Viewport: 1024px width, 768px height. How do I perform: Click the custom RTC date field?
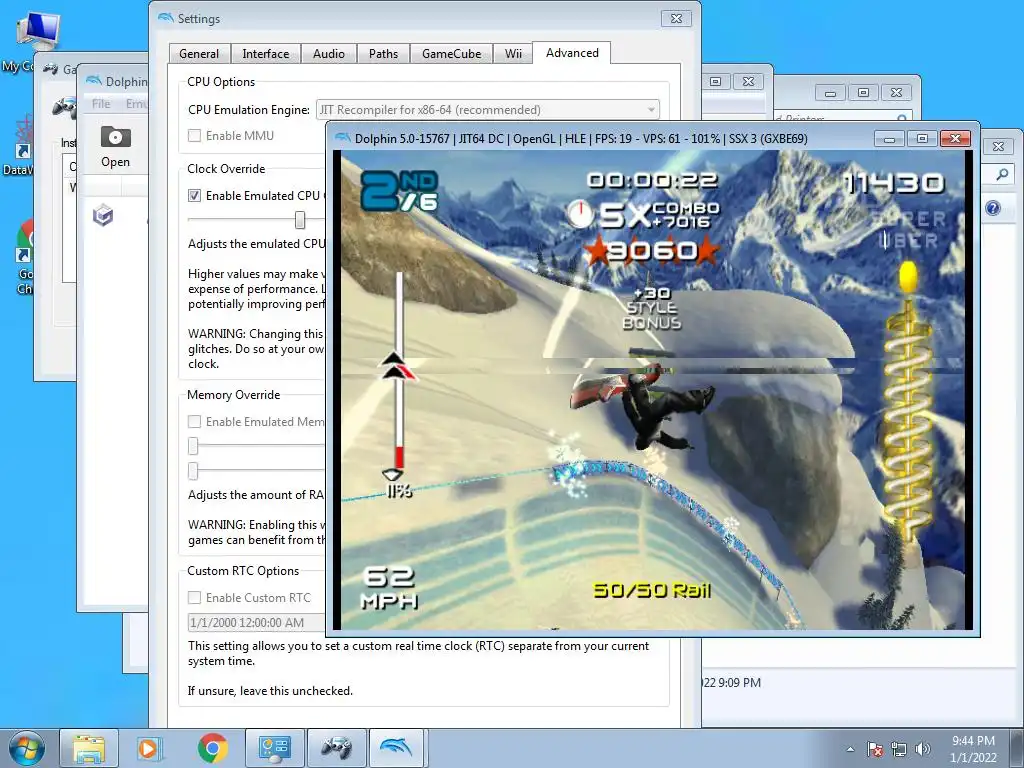256,622
